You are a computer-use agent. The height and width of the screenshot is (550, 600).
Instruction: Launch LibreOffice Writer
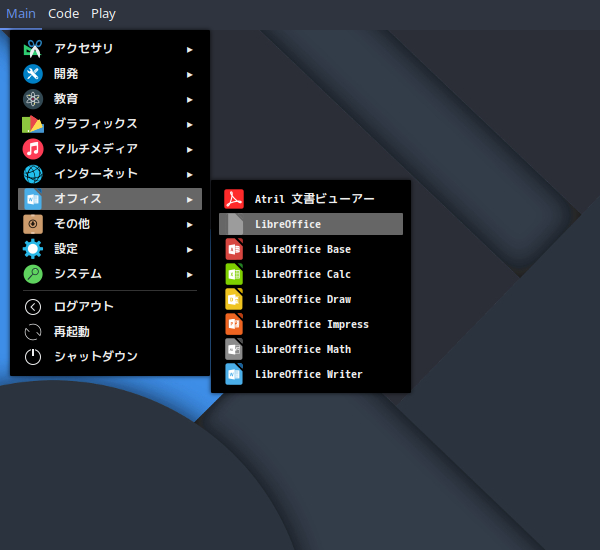[311, 374]
